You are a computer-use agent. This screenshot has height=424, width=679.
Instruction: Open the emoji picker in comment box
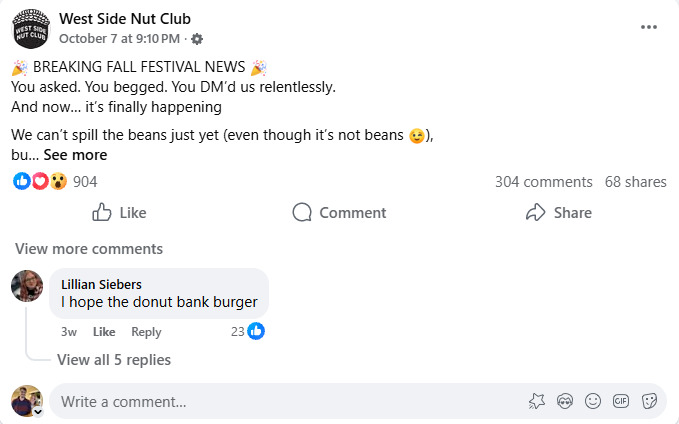[x=592, y=401]
